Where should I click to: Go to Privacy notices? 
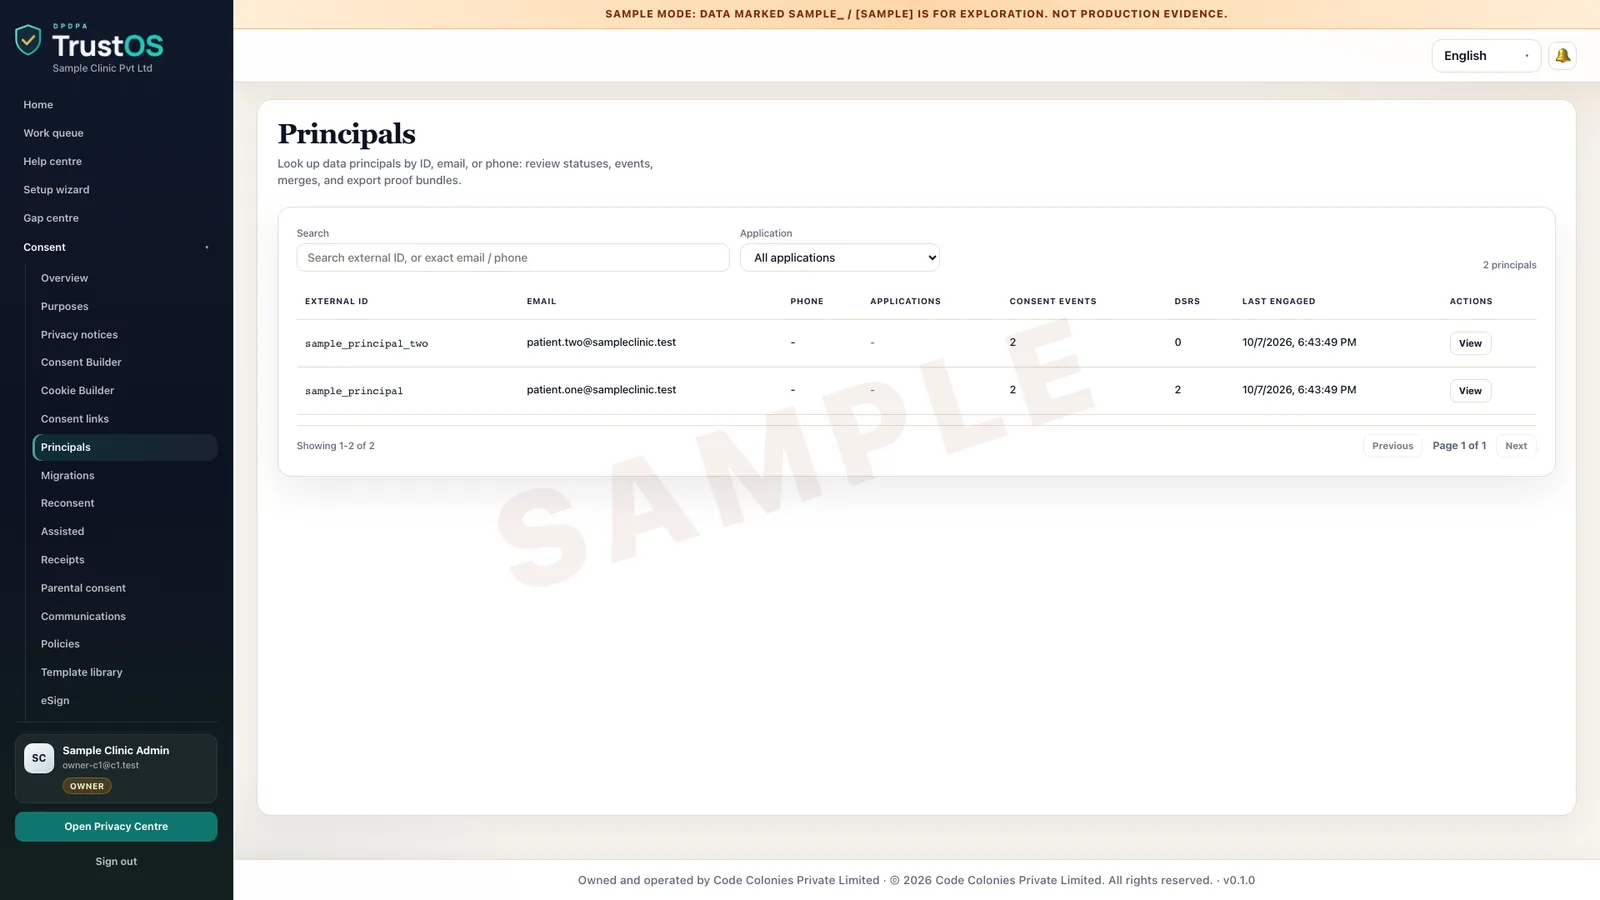coord(79,335)
